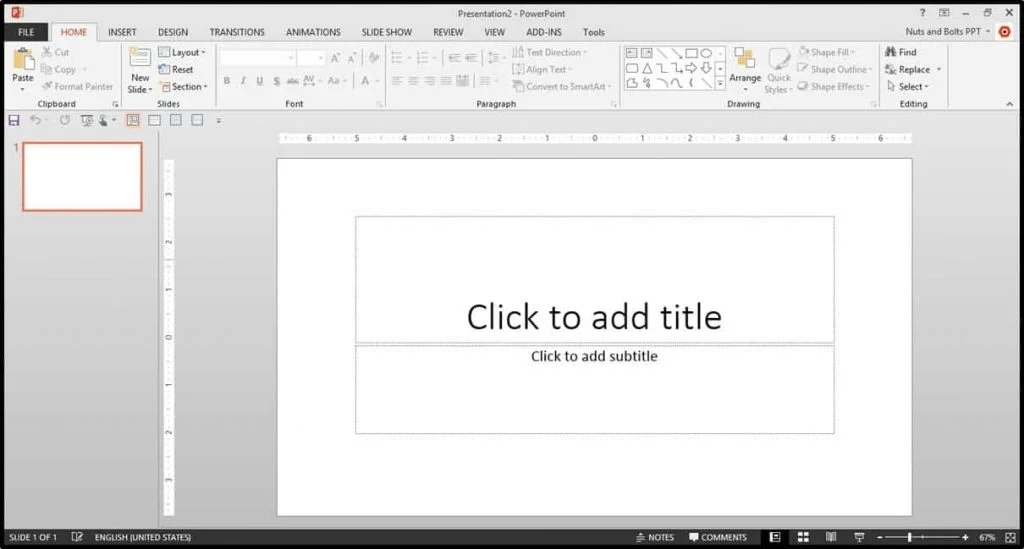Select the text box shape icon
Screen dimensions: 1024x549
coord(632,53)
